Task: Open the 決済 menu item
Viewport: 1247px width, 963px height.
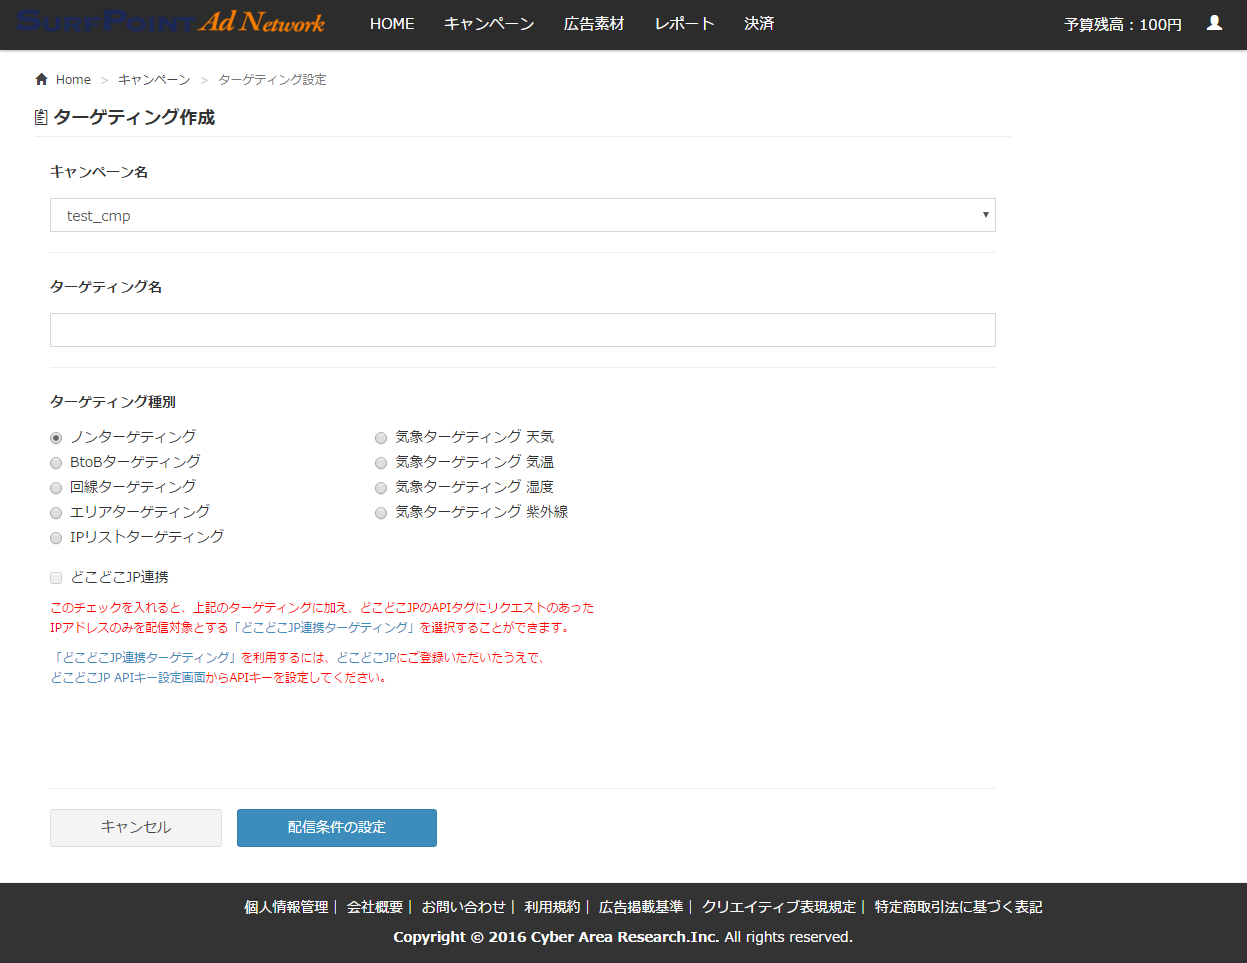Action: click(759, 24)
